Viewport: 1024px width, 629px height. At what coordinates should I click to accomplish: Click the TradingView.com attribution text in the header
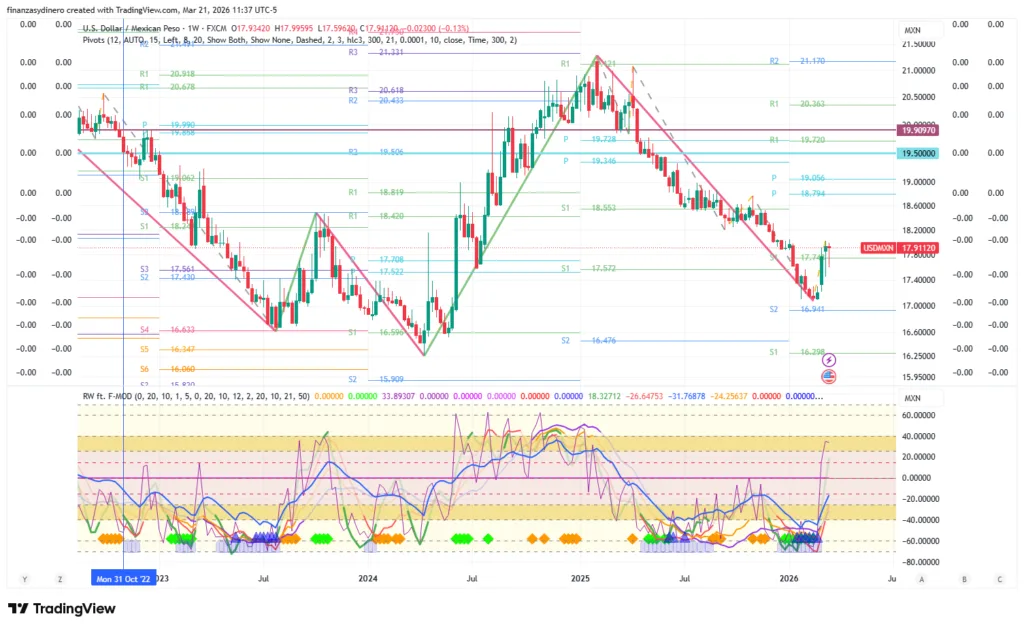tap(150, 9)
